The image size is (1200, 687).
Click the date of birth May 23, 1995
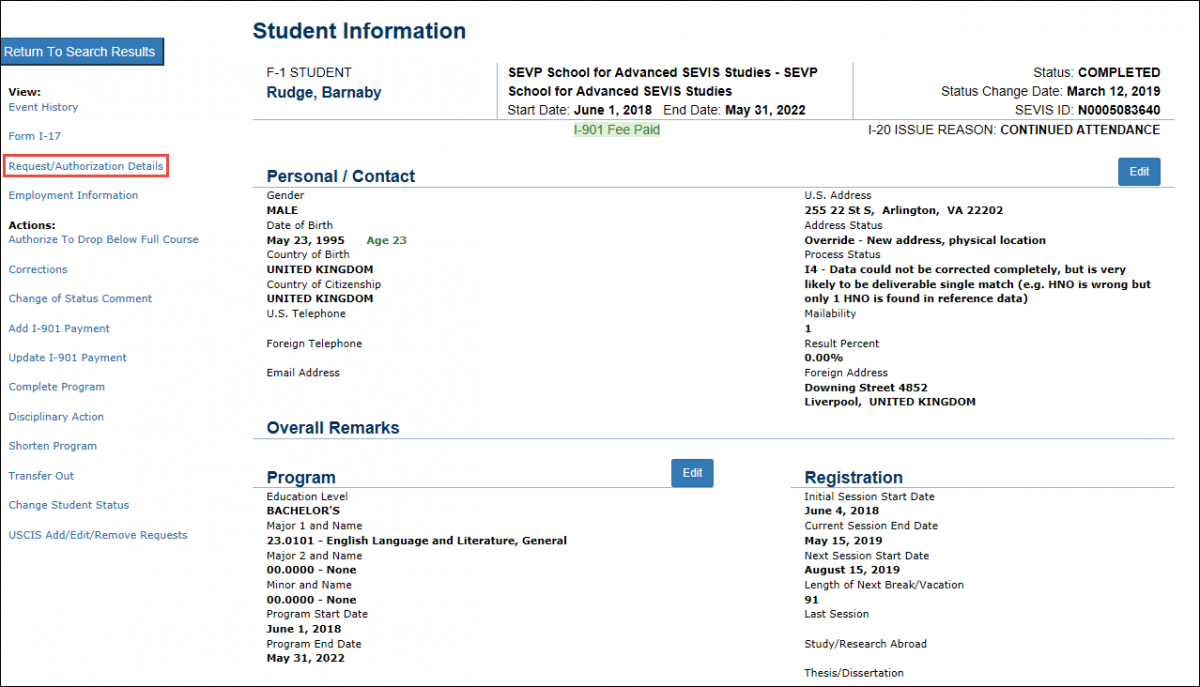point(306,240)
